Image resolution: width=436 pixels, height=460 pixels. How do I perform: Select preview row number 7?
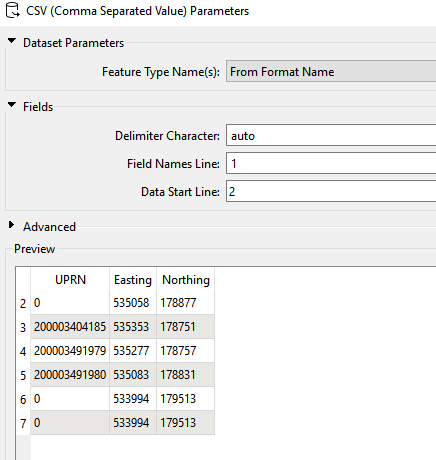pyautogui.click(x=23, y=423)
